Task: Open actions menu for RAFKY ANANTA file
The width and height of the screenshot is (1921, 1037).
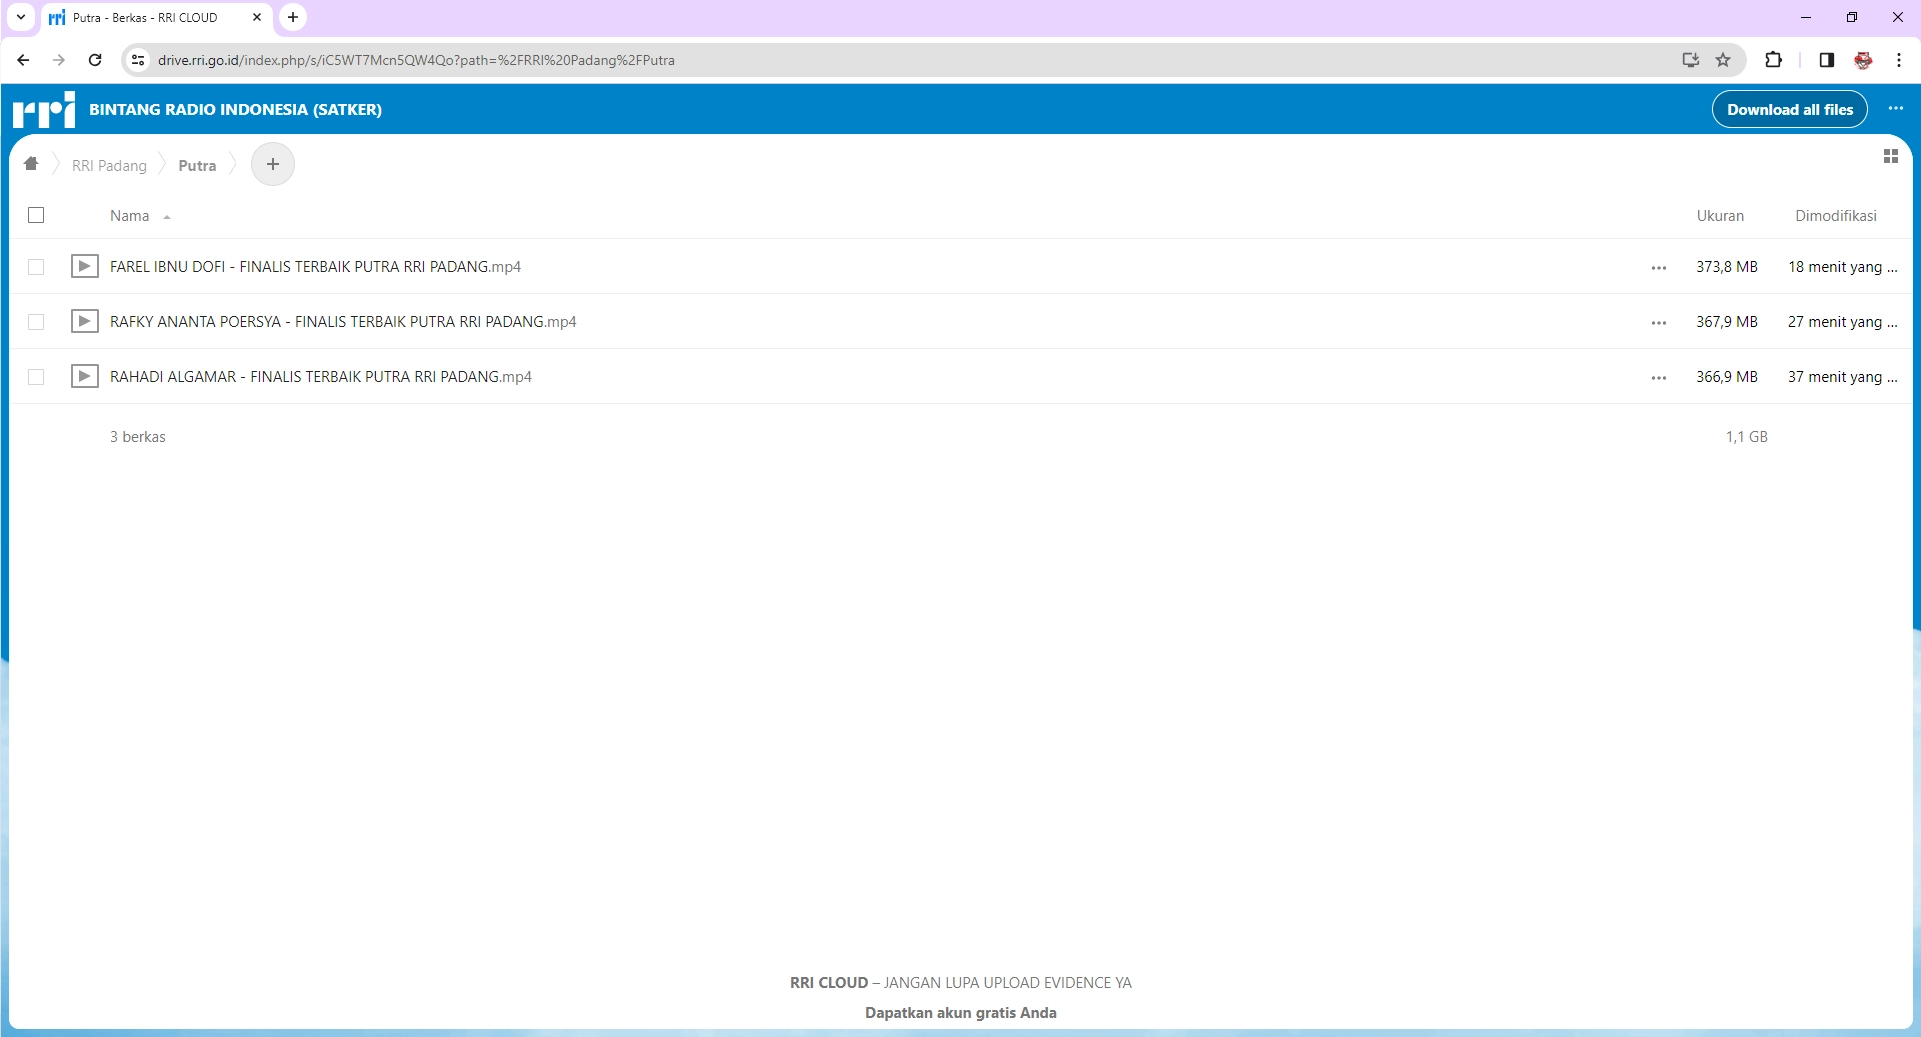Action: pyautogui.click(x=1659, y=322)
